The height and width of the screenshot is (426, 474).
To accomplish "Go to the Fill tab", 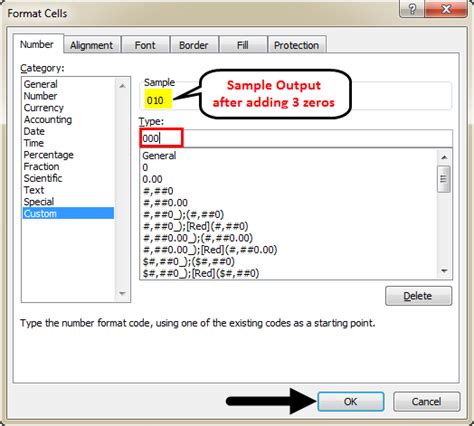I will coord(243,45).
